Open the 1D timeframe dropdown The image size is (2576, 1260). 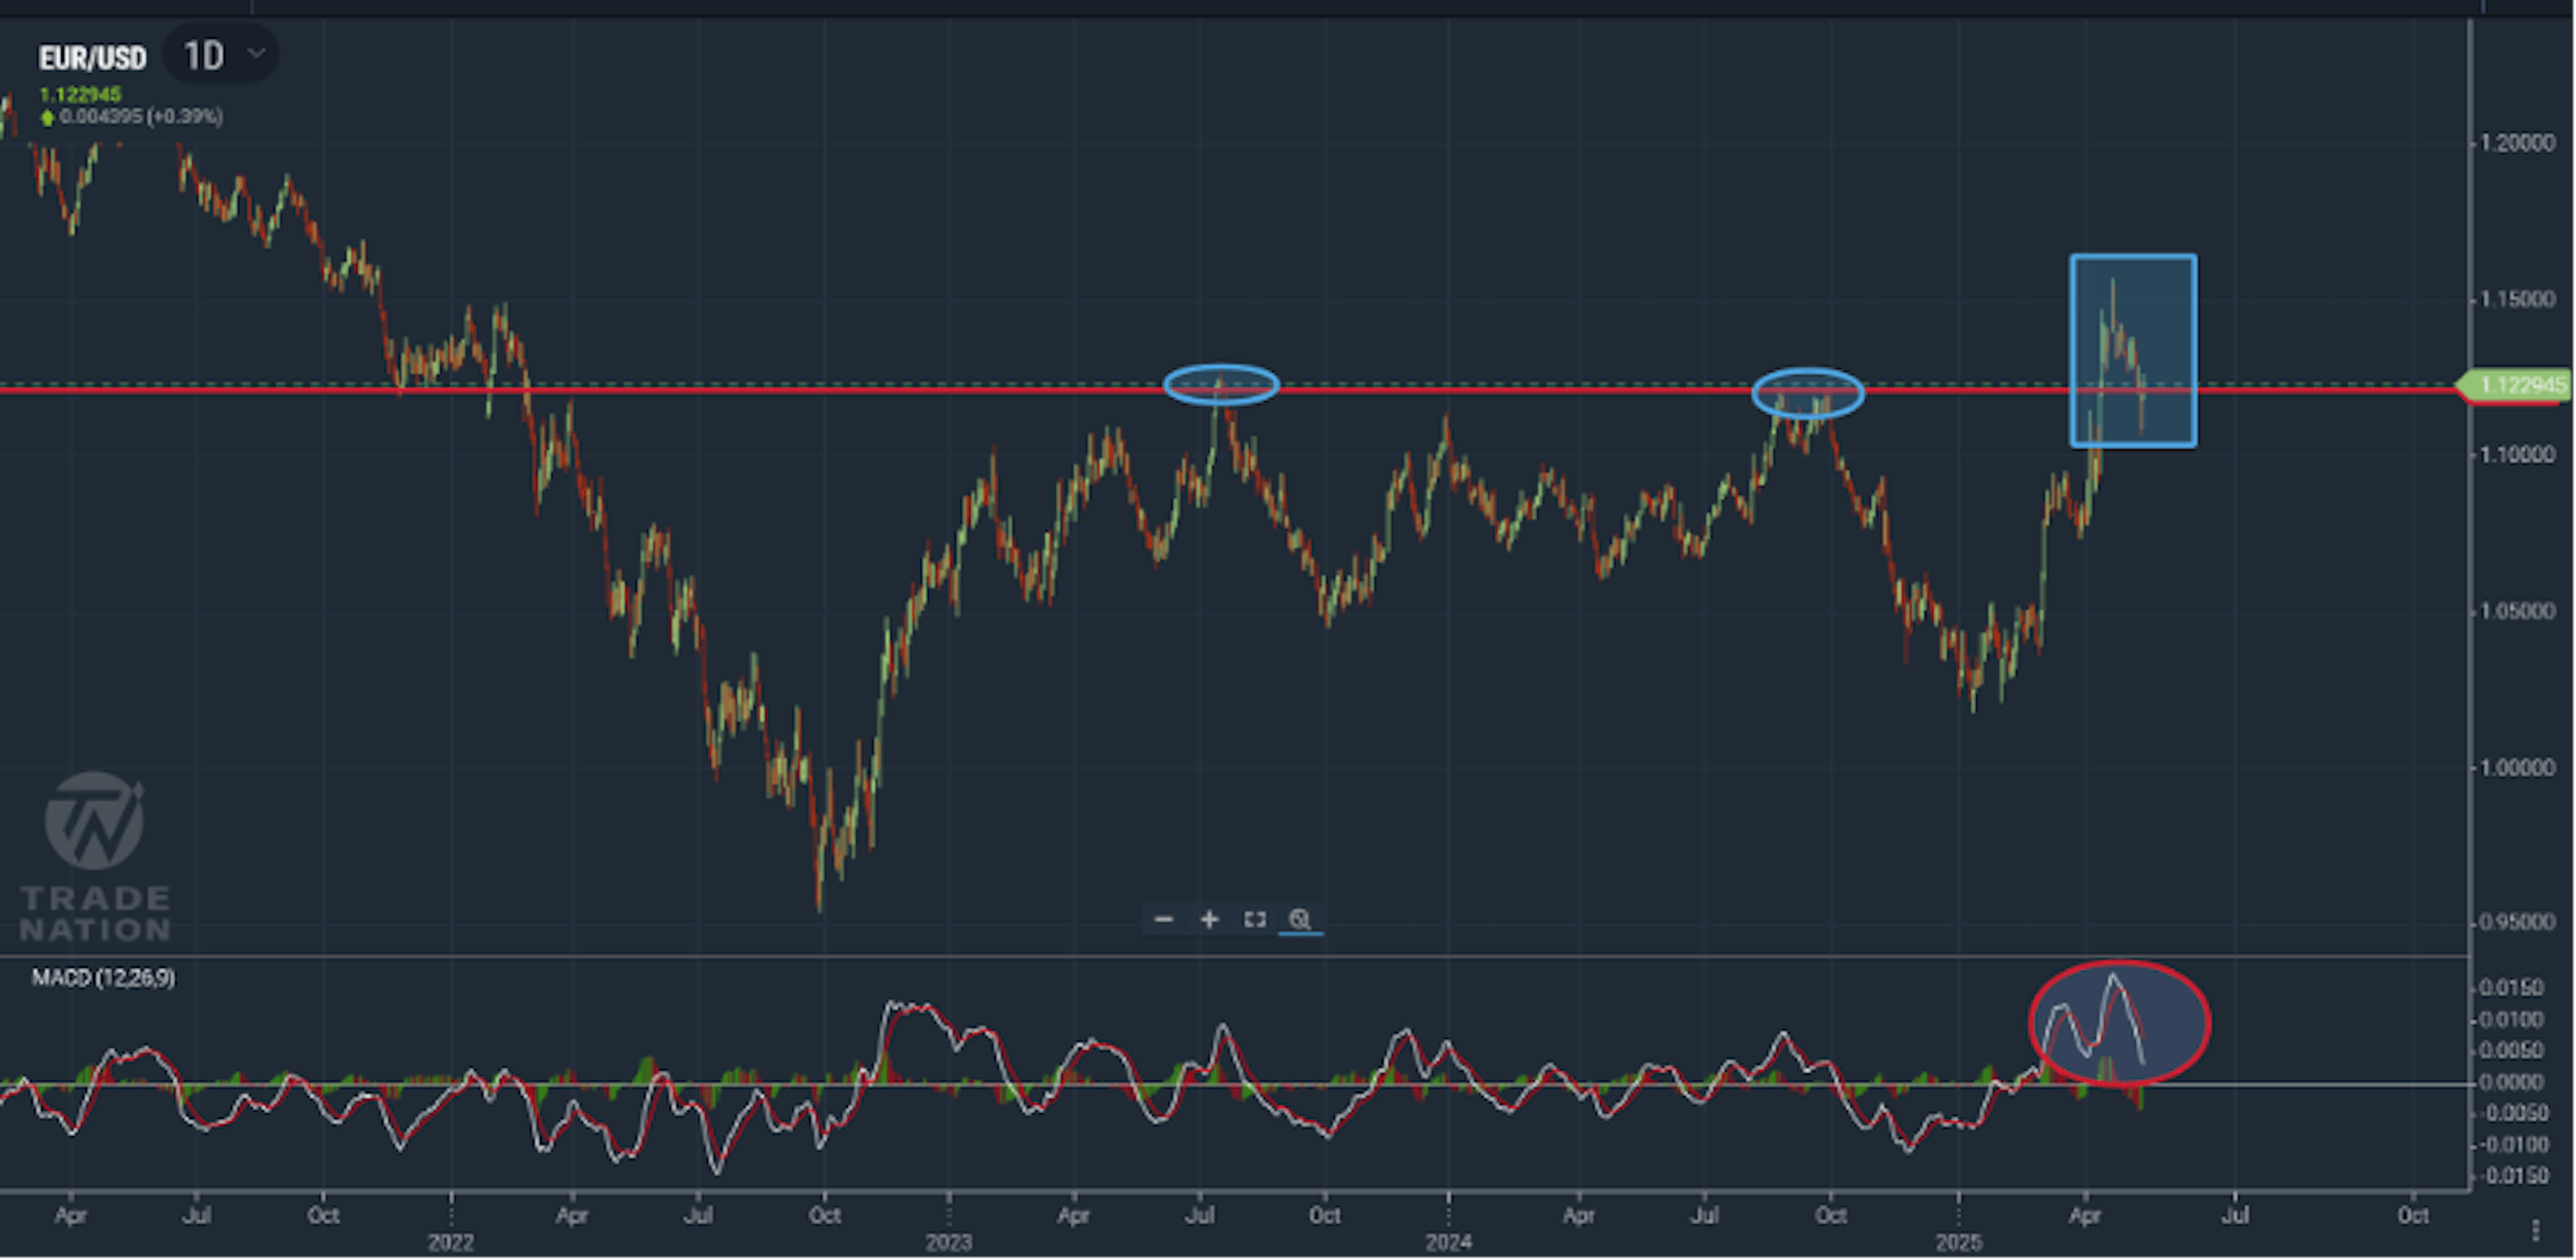click(x=221, y=55)
